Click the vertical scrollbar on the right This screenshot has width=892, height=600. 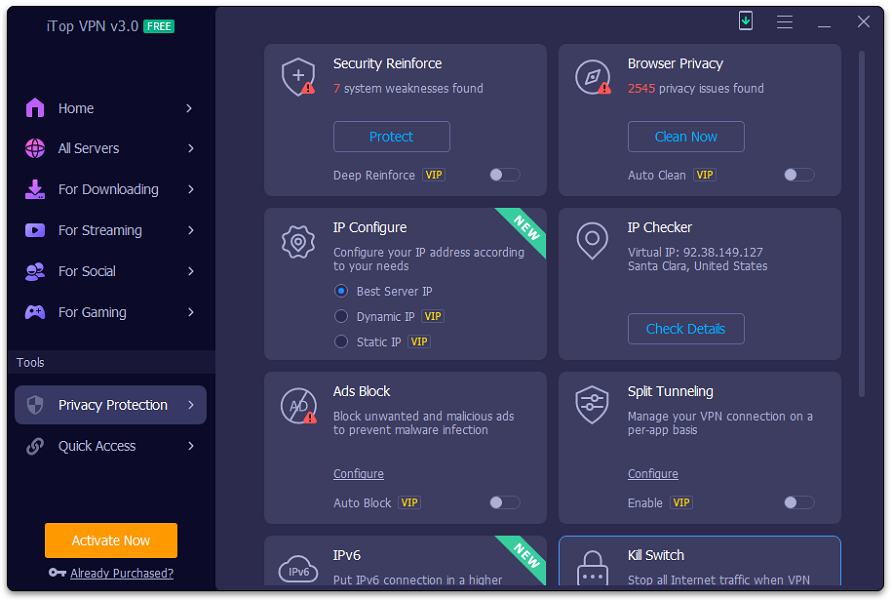click(x=862, y=220)
